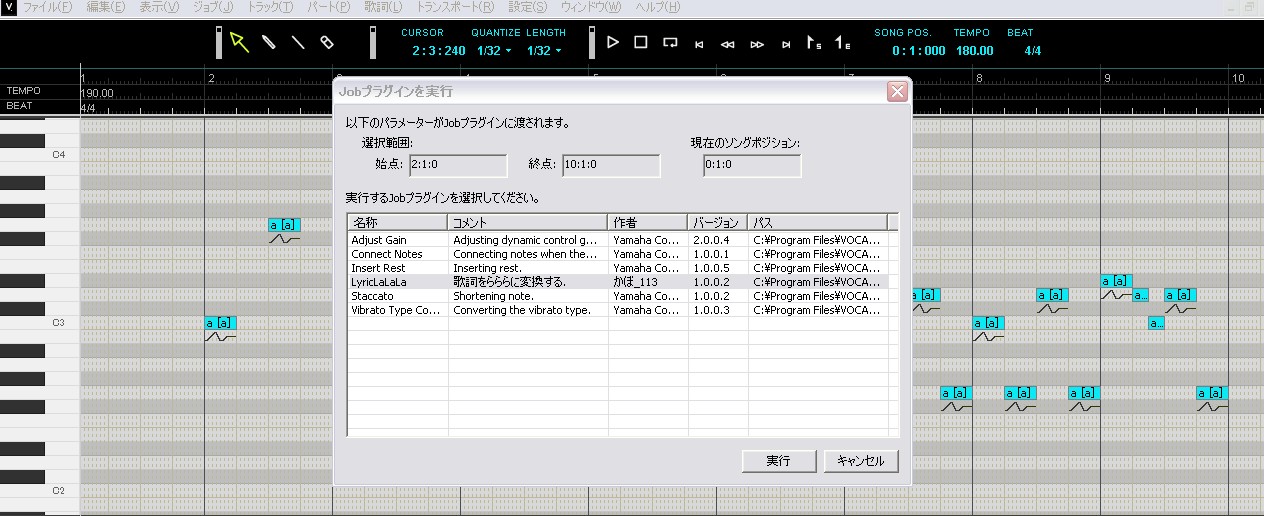Open the Quantize 1/32 dropdown
The width and height of the screenshot is (1264, 516).
494,50
